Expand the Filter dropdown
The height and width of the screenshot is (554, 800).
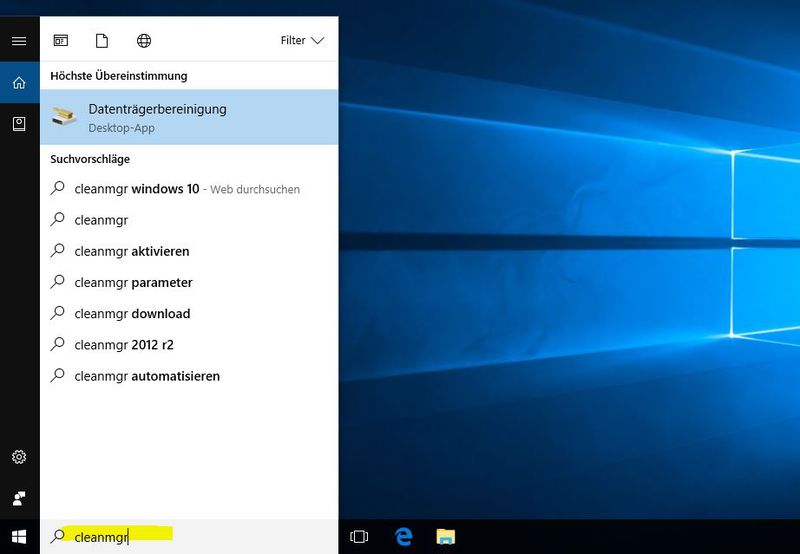tap(302, 40)
